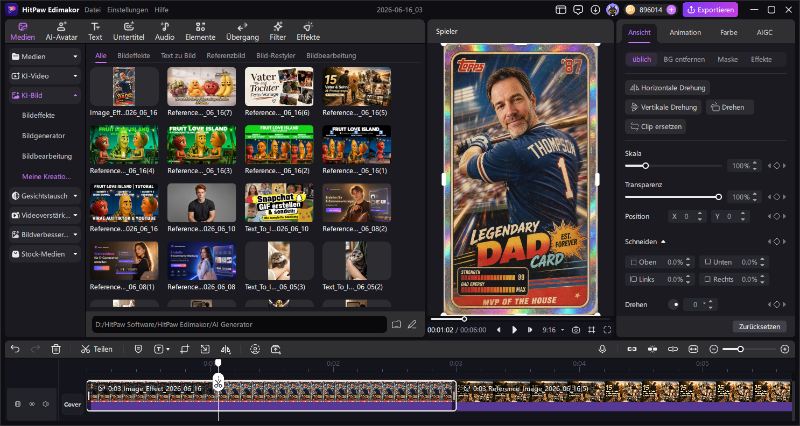
Task: Zoom out timeline with minus icon
Action: point(713,349)
